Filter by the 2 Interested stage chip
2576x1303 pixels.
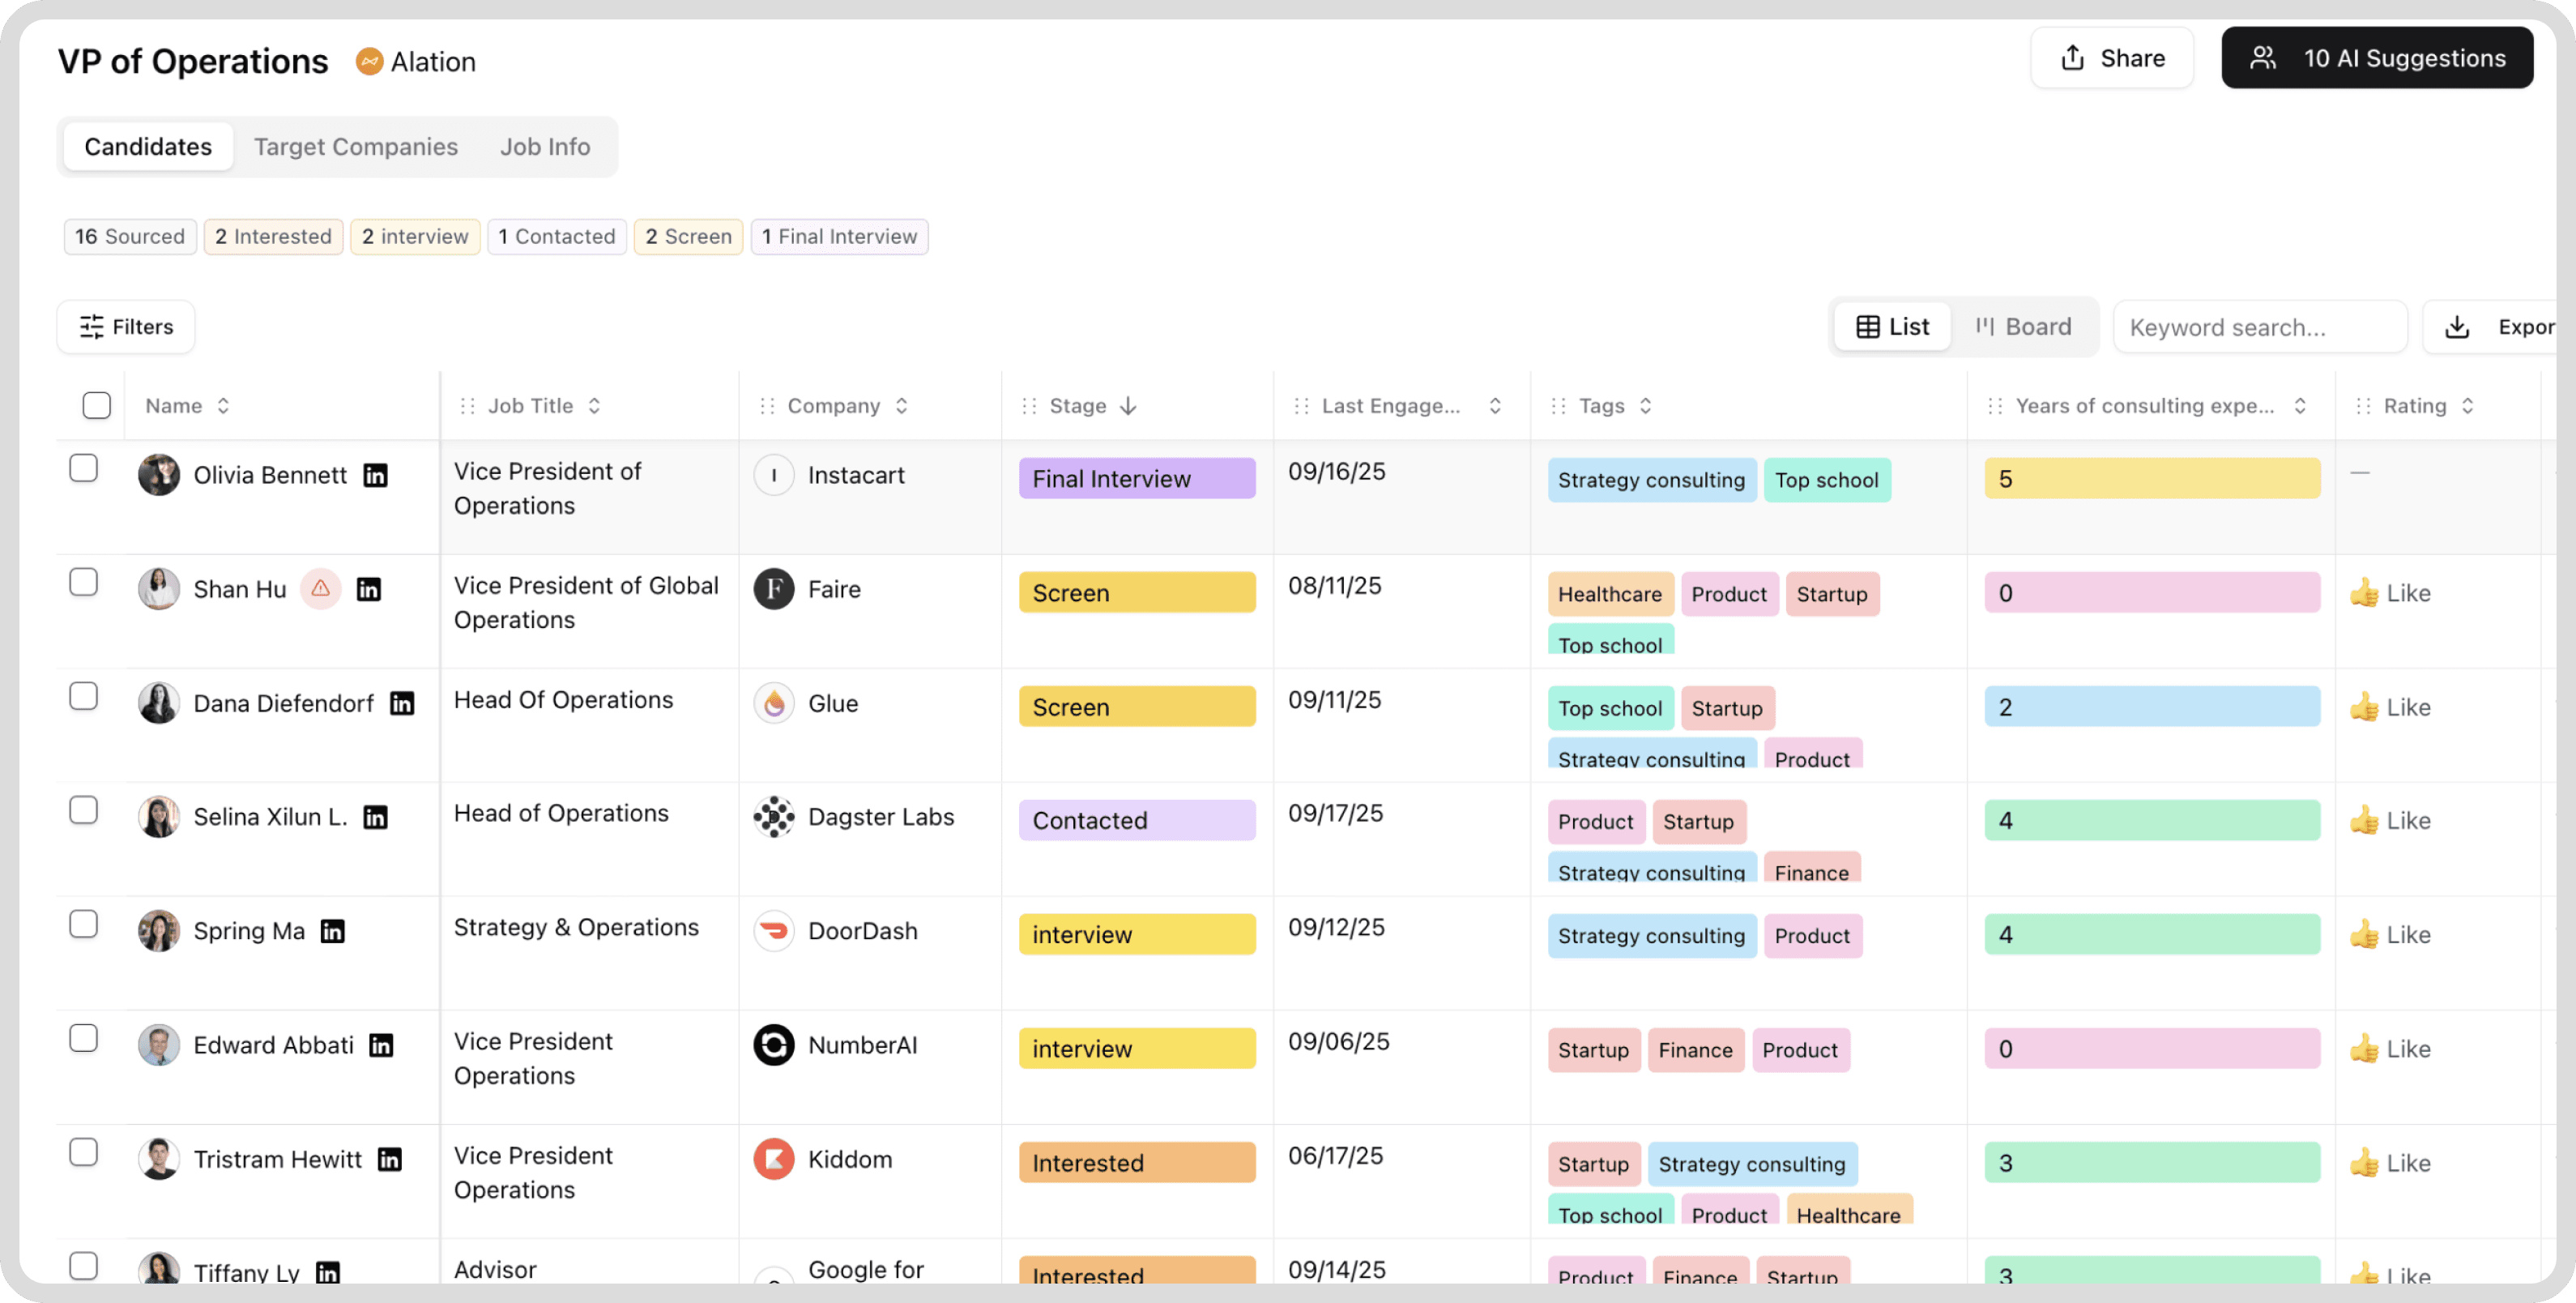point(273,237)
